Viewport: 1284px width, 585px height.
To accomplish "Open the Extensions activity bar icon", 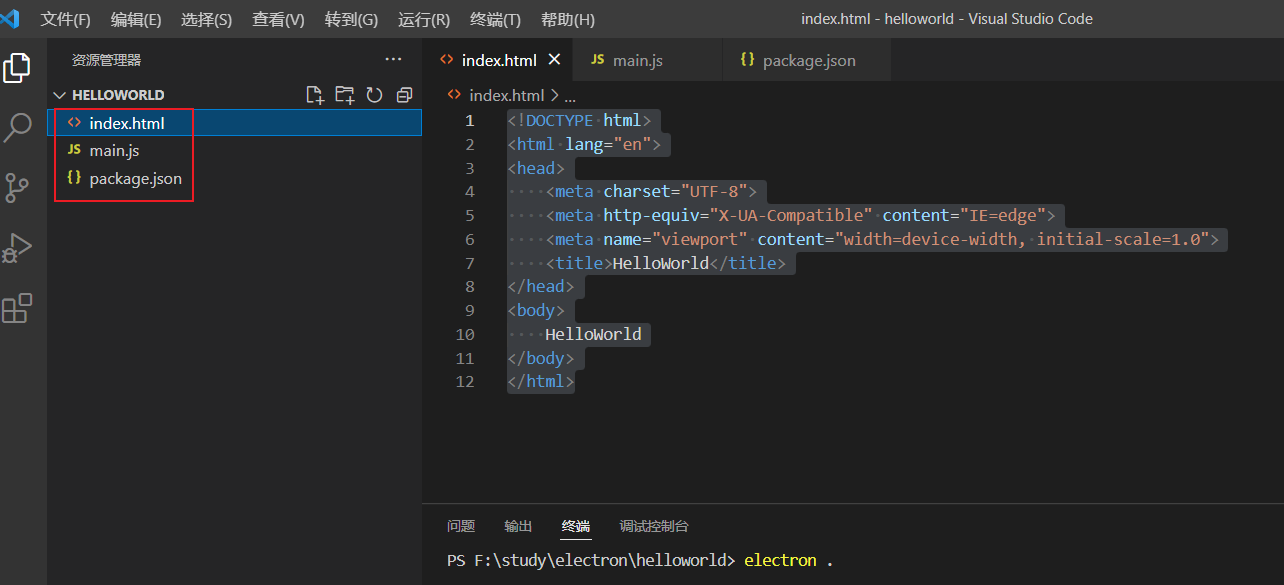I will pyautogui.click(x=17, y=308).
